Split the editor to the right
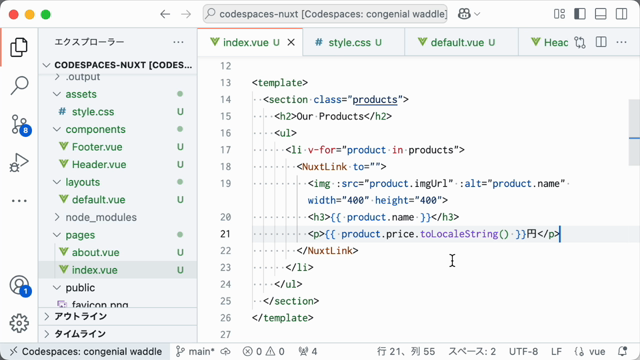Image resolution: width=640 pixels, height=360 pixels. pos(601,42)
